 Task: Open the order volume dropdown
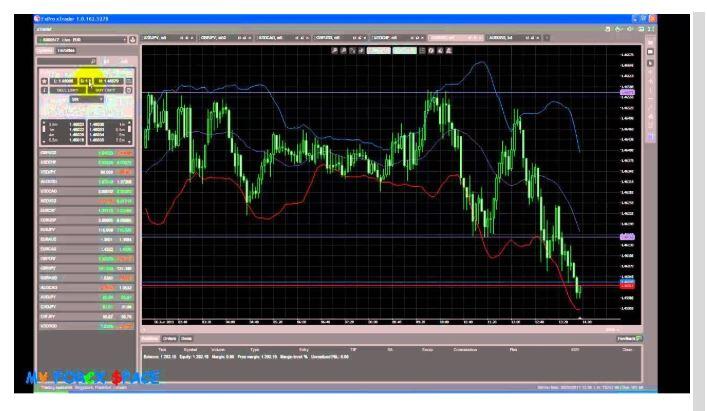87,99
